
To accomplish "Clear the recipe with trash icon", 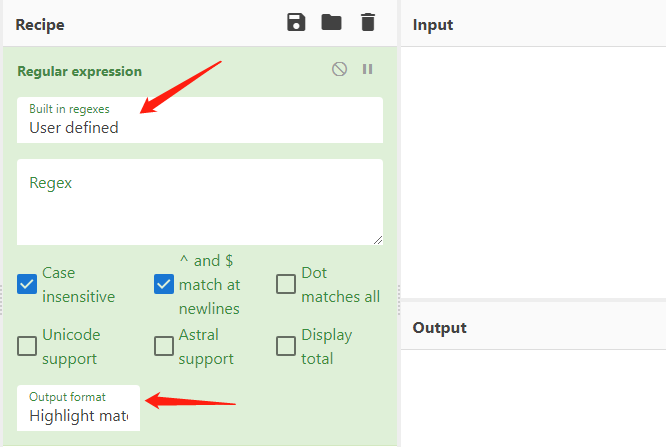I will pos(368,22).
